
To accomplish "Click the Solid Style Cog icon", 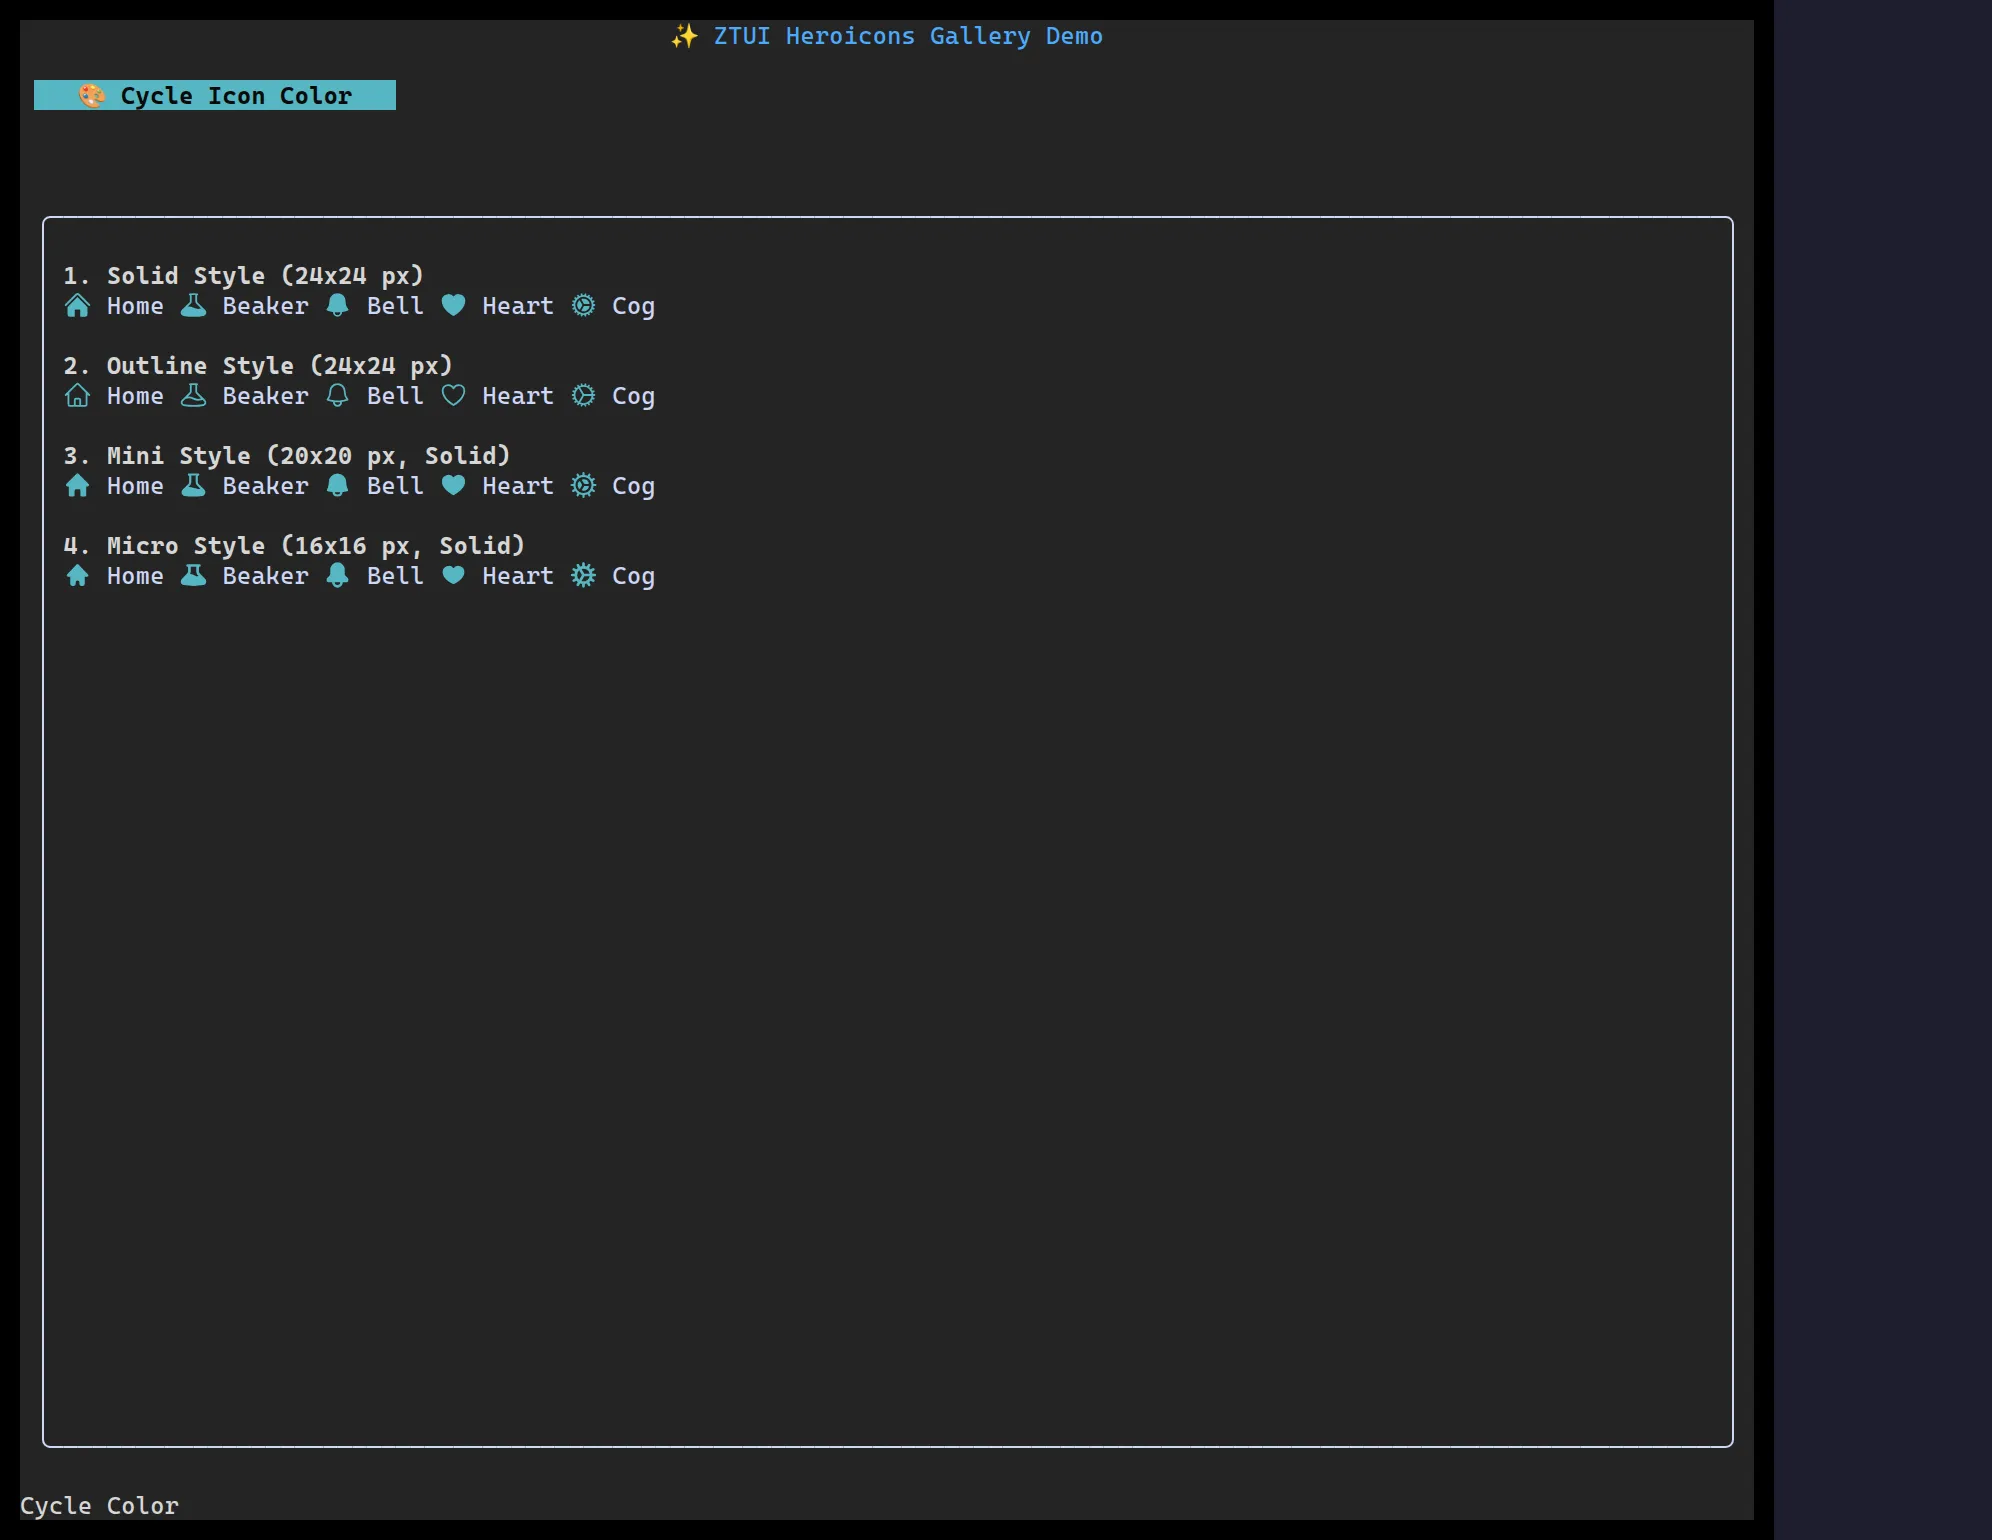I will click(583, 305).
